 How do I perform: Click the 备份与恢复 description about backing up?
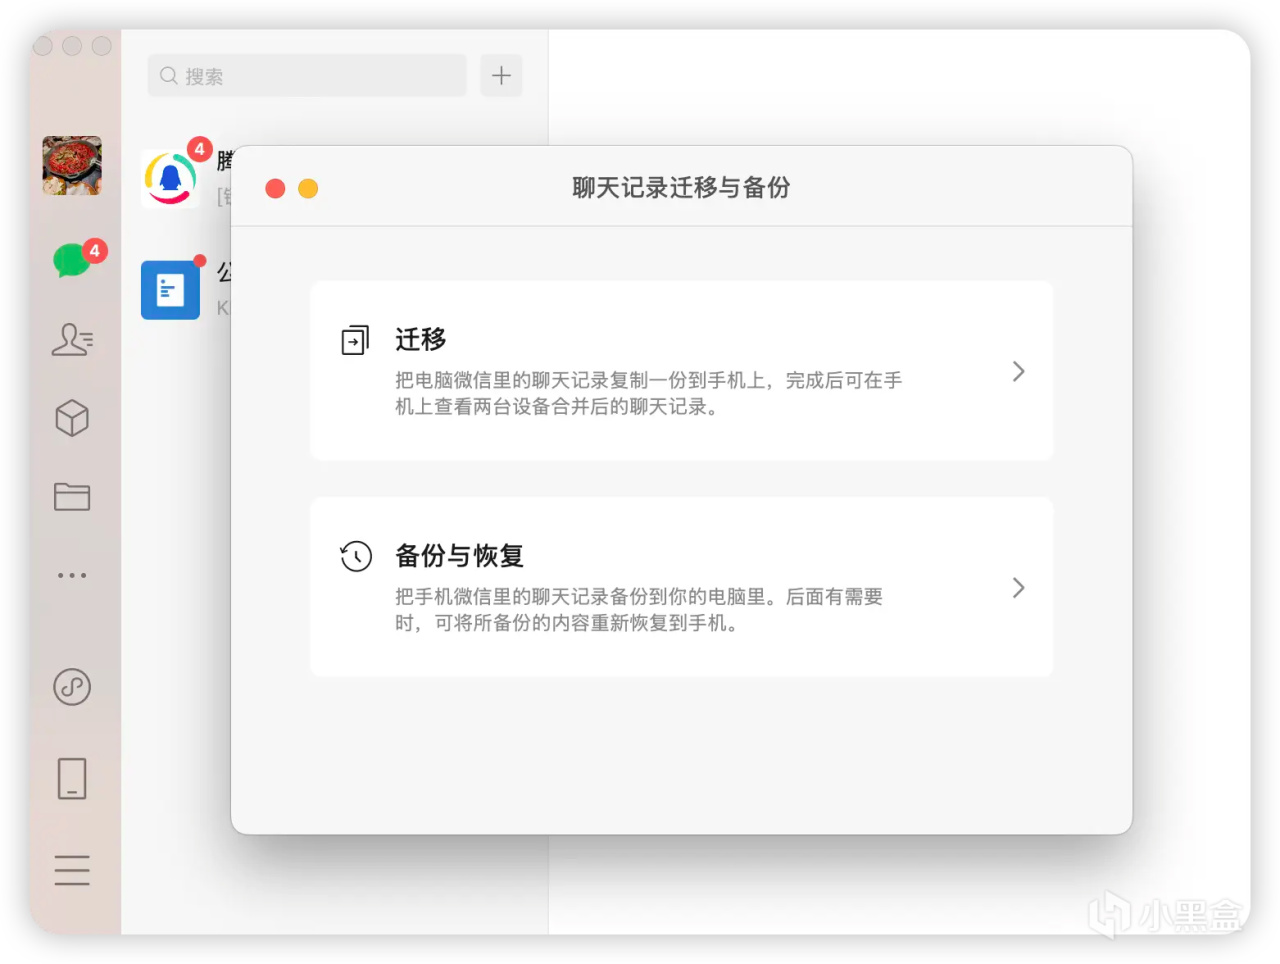[639, 610]
